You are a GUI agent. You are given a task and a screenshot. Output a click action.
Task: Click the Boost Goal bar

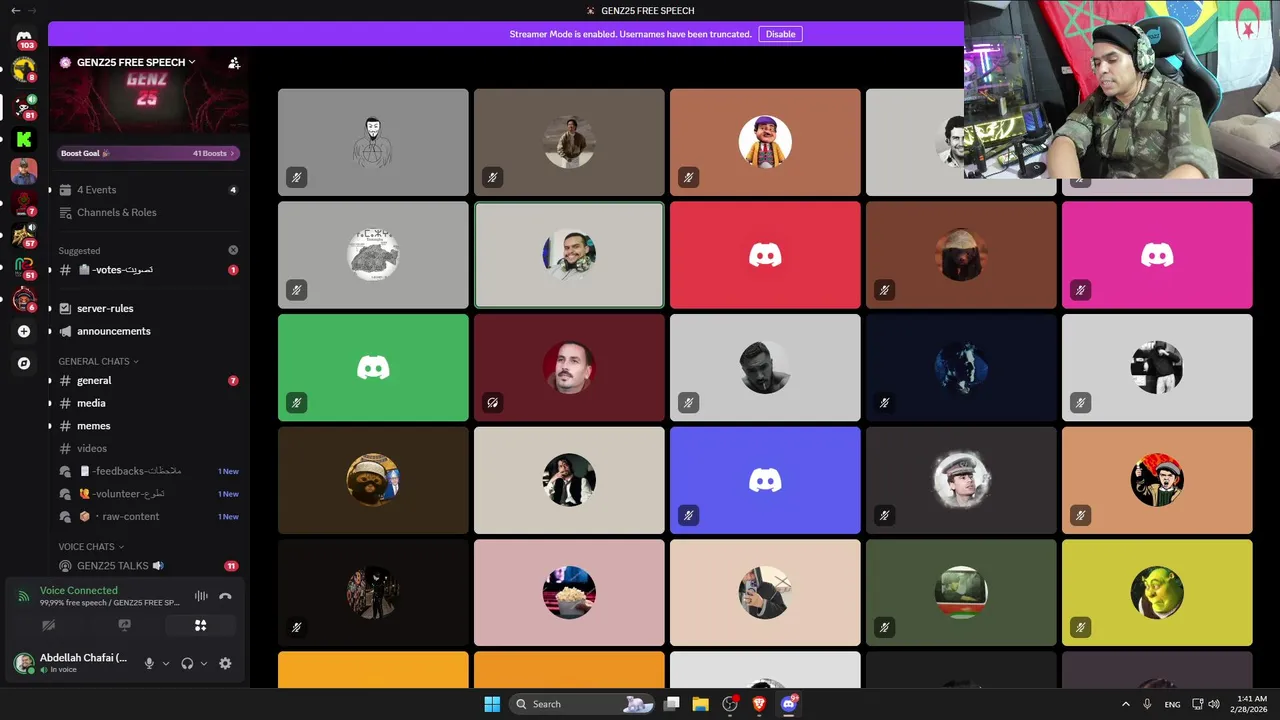[x=148, y=153]
